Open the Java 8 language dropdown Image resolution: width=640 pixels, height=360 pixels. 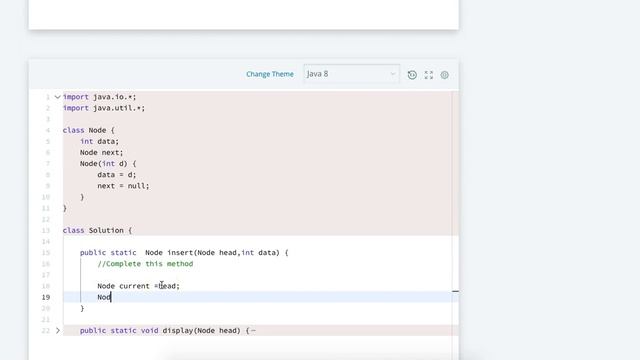point(351,74)
